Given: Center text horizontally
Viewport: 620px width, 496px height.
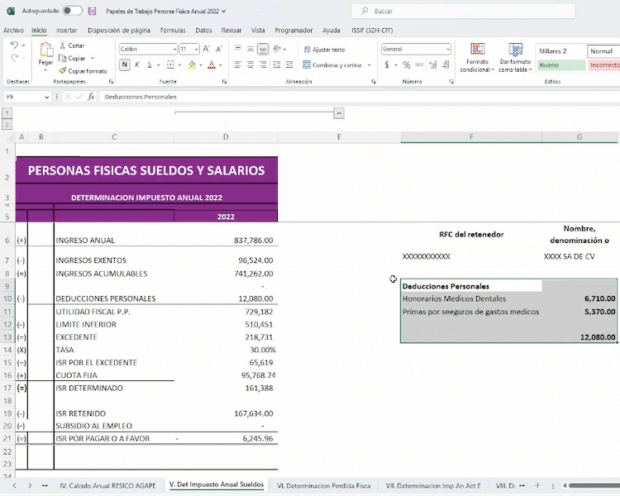Looking at the screenshot, I should coord(250,64).
